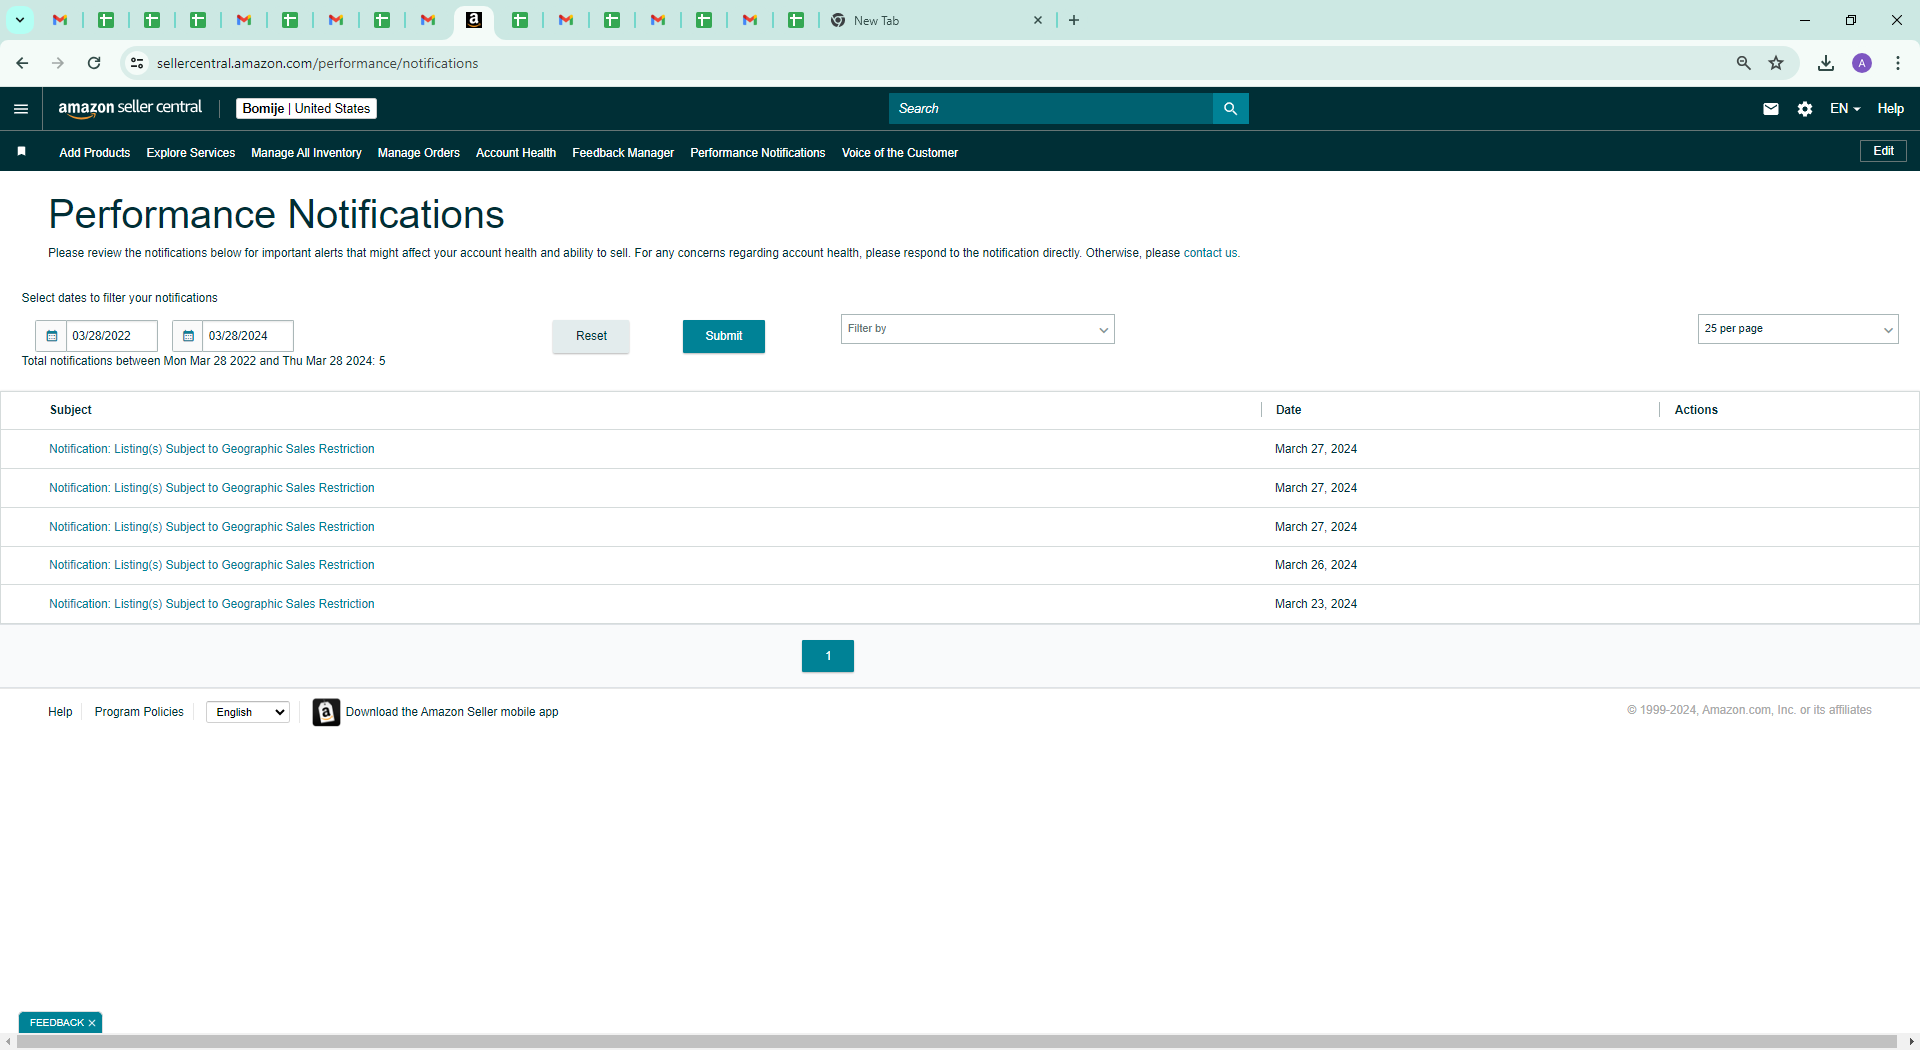
Task: Open the settings gear icon
Action: (x=1805, y=109)
